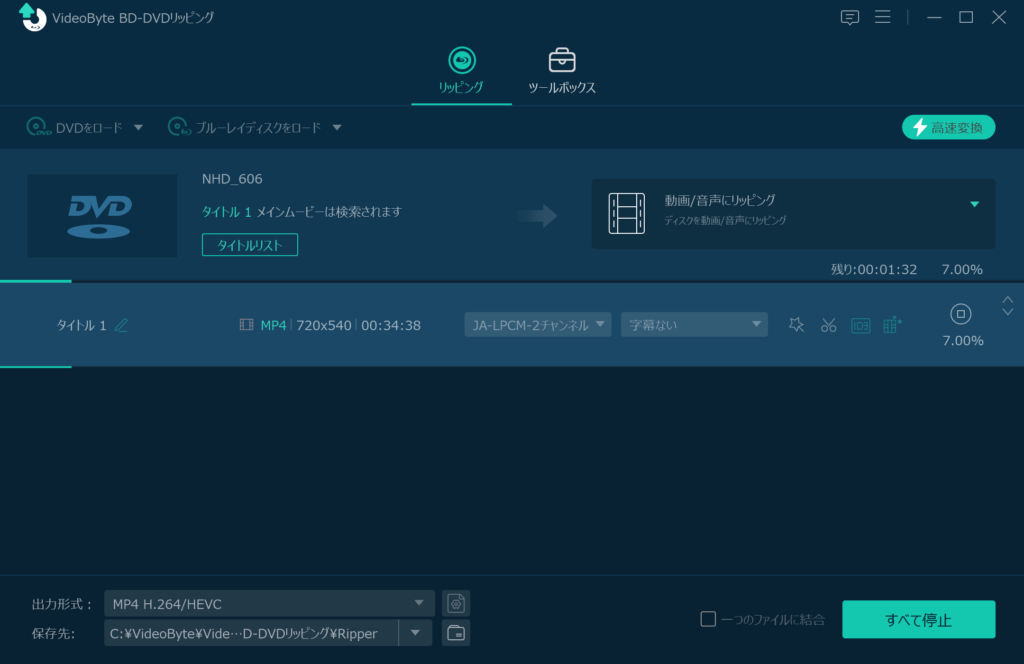Click the 720x540 resolution text

[324, 325]
